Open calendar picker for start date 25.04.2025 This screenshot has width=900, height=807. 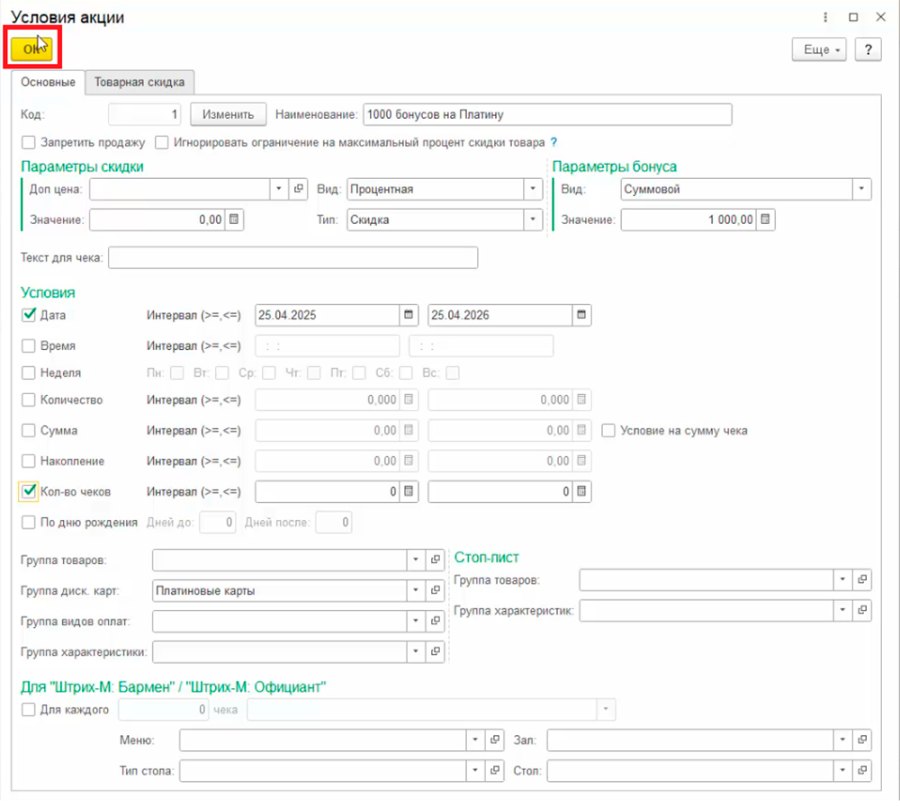pos(408,315)
